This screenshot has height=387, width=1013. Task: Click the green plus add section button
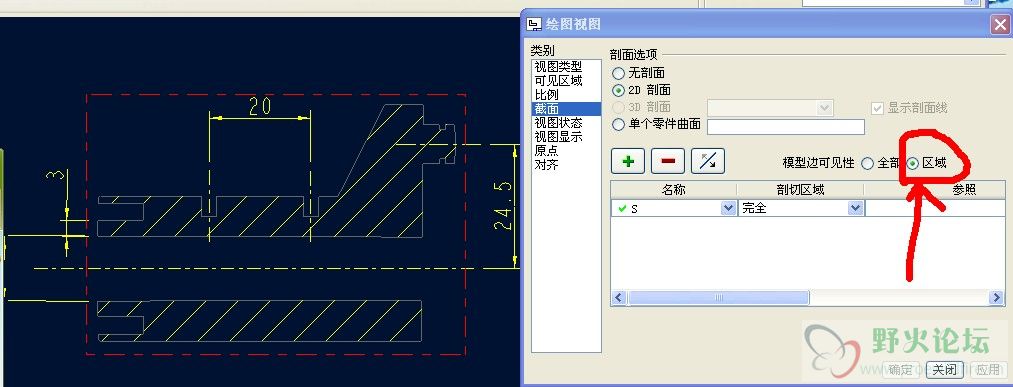point(627,162)
